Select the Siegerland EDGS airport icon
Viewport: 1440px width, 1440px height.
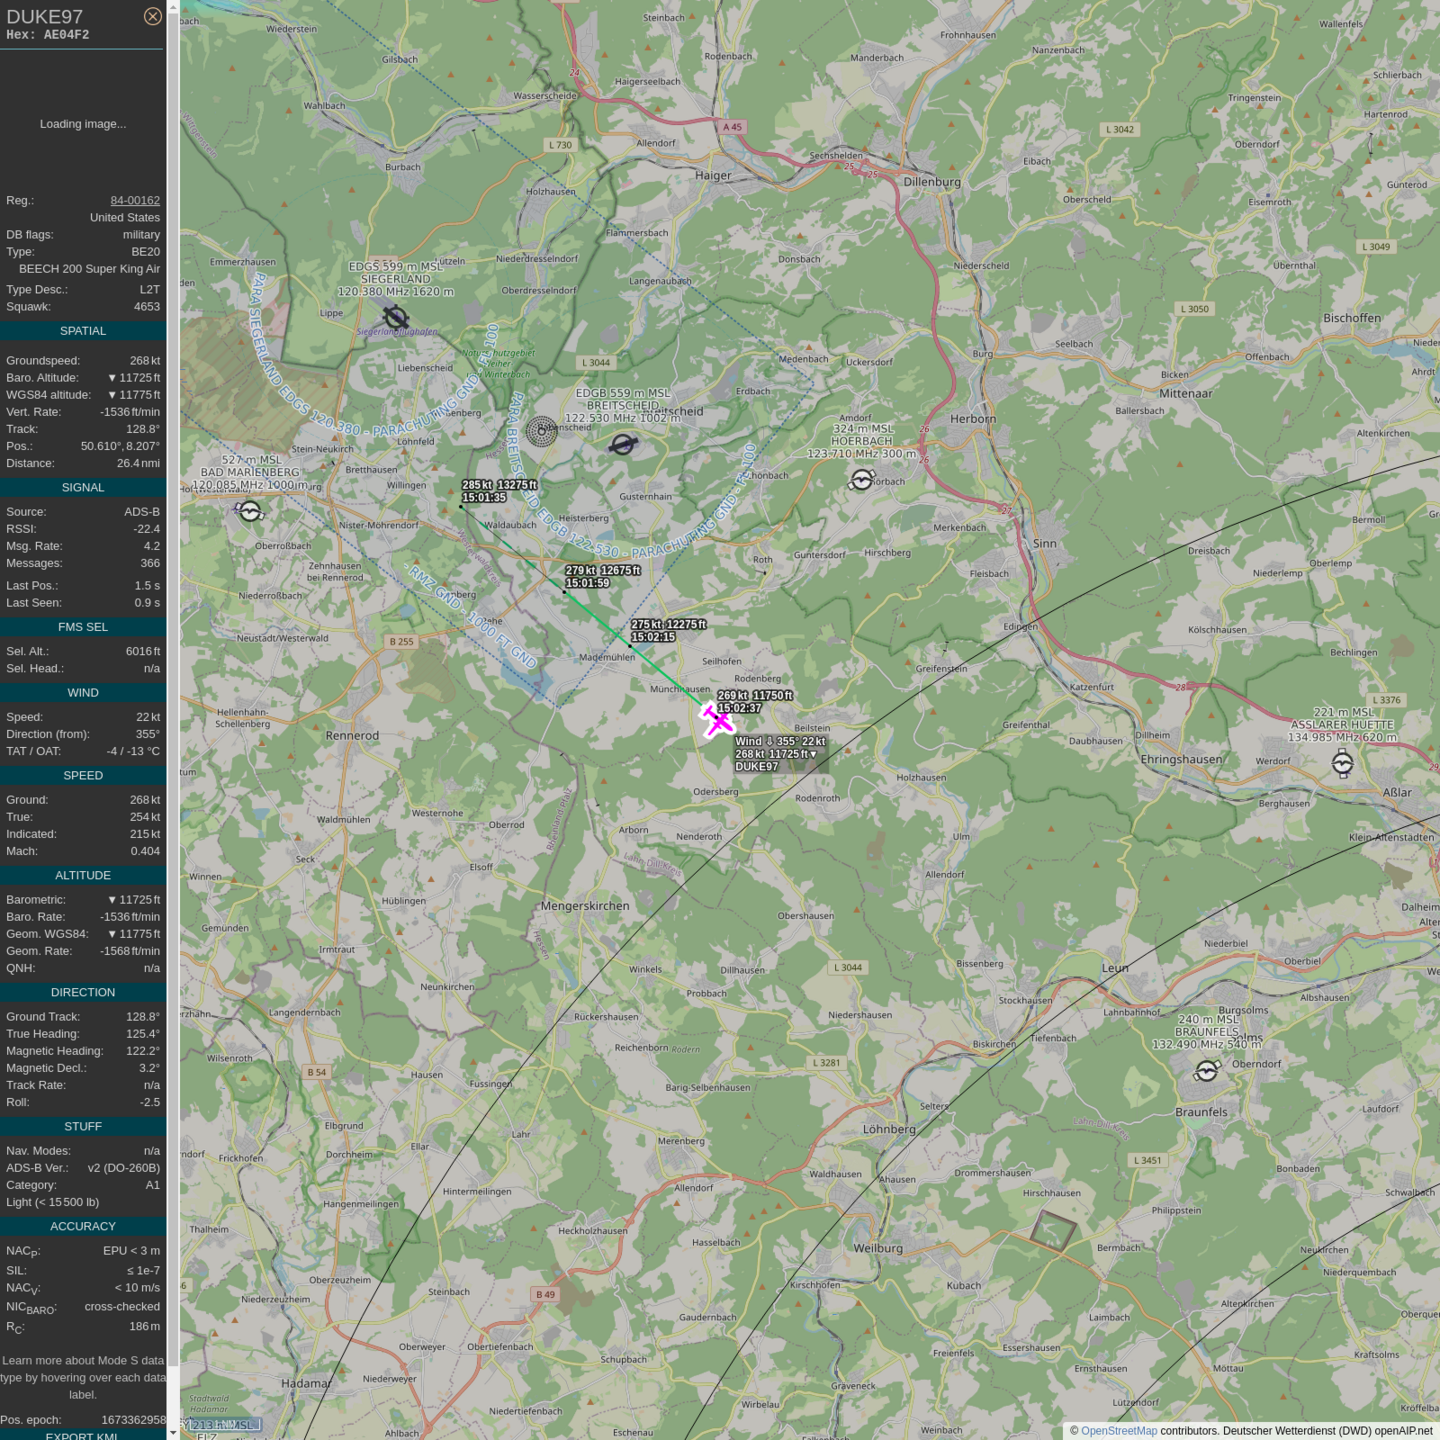pyautogui.click(x=396, y=318)
